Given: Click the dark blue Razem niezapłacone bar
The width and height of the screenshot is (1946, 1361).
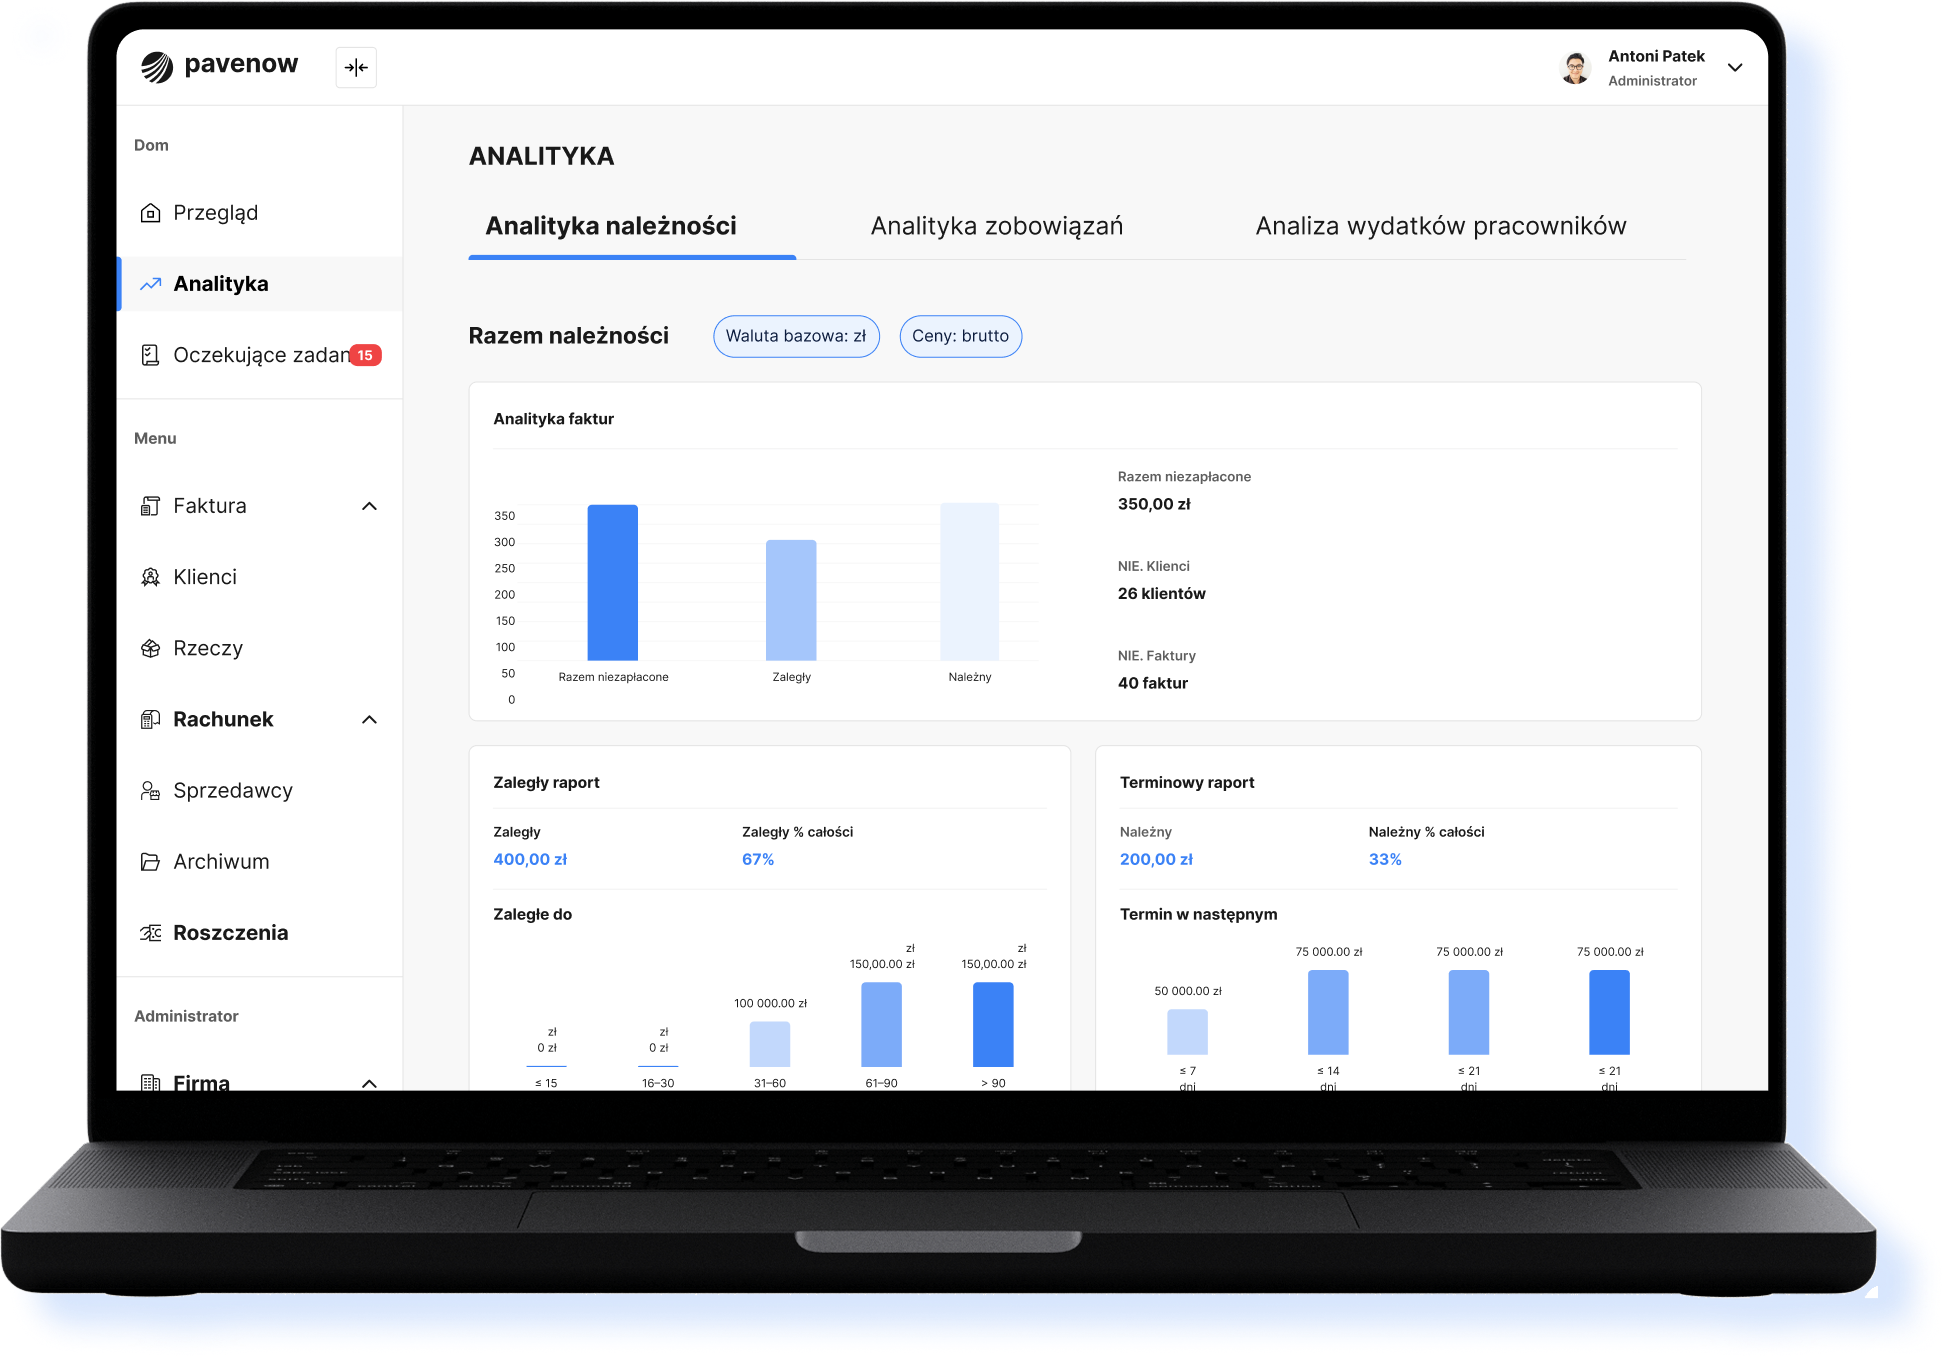Looking at the screenshot, I should 612,582.
